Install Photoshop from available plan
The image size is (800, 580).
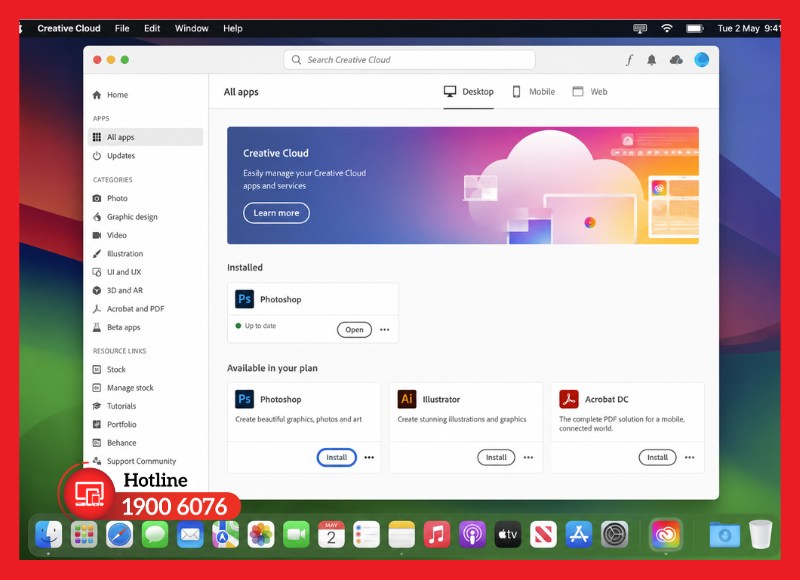tap(336, 458)
